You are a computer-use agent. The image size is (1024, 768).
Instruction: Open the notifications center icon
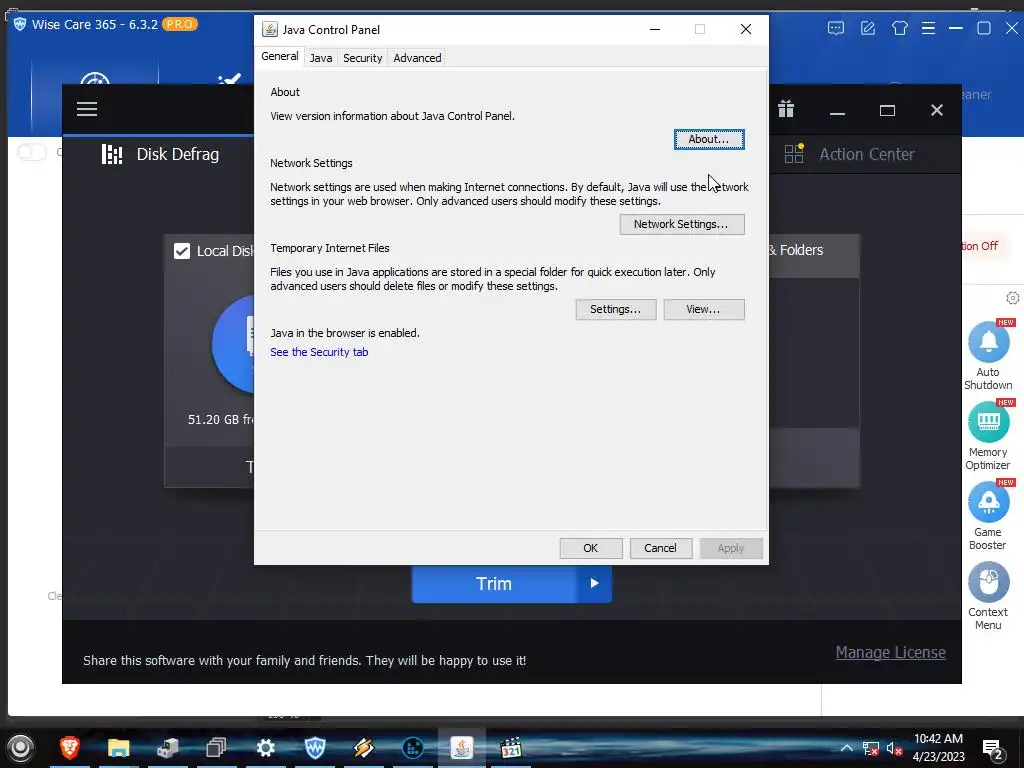click(x=993, y=749)
